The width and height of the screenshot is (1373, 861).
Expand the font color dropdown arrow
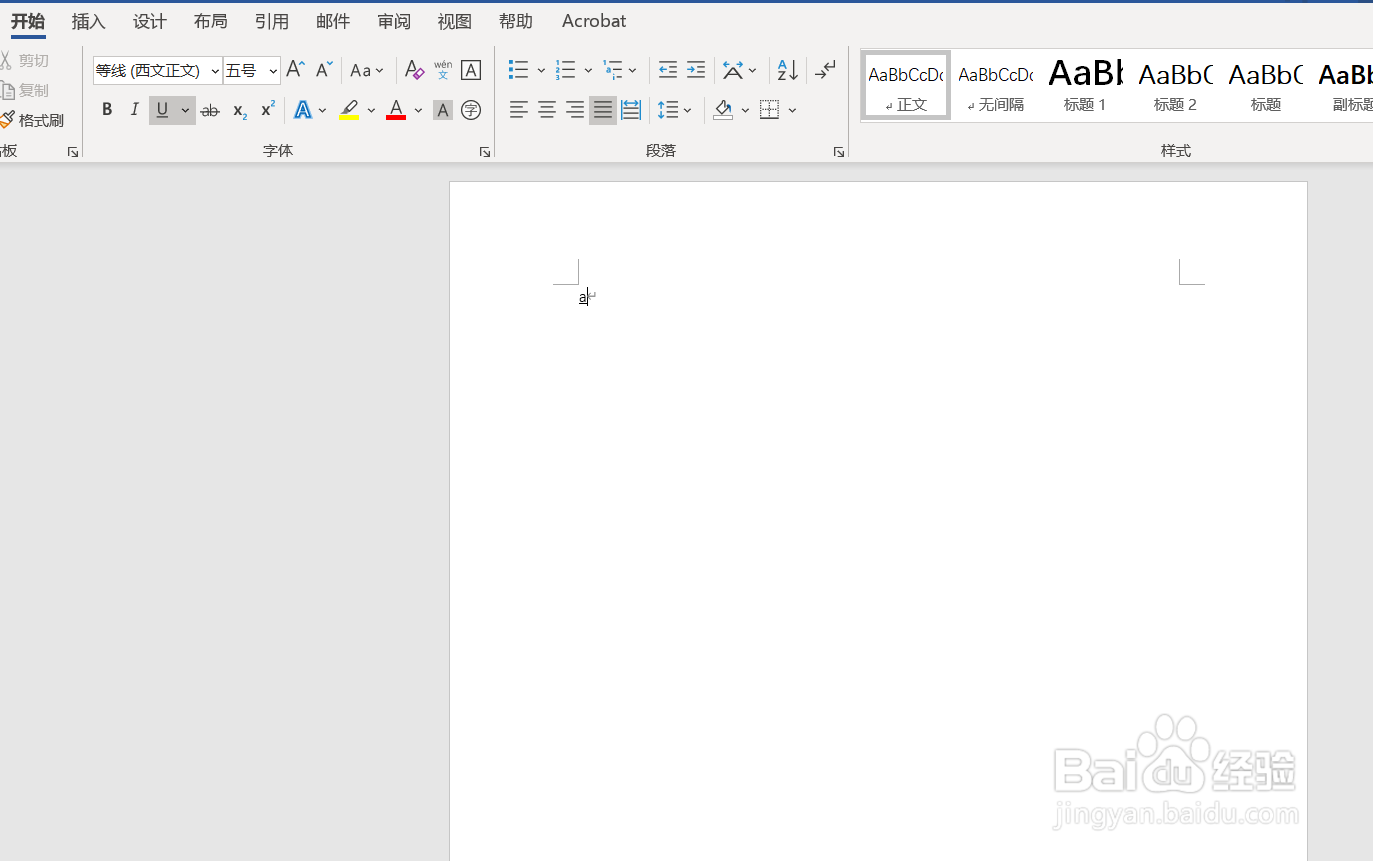(x=418, y=110)
